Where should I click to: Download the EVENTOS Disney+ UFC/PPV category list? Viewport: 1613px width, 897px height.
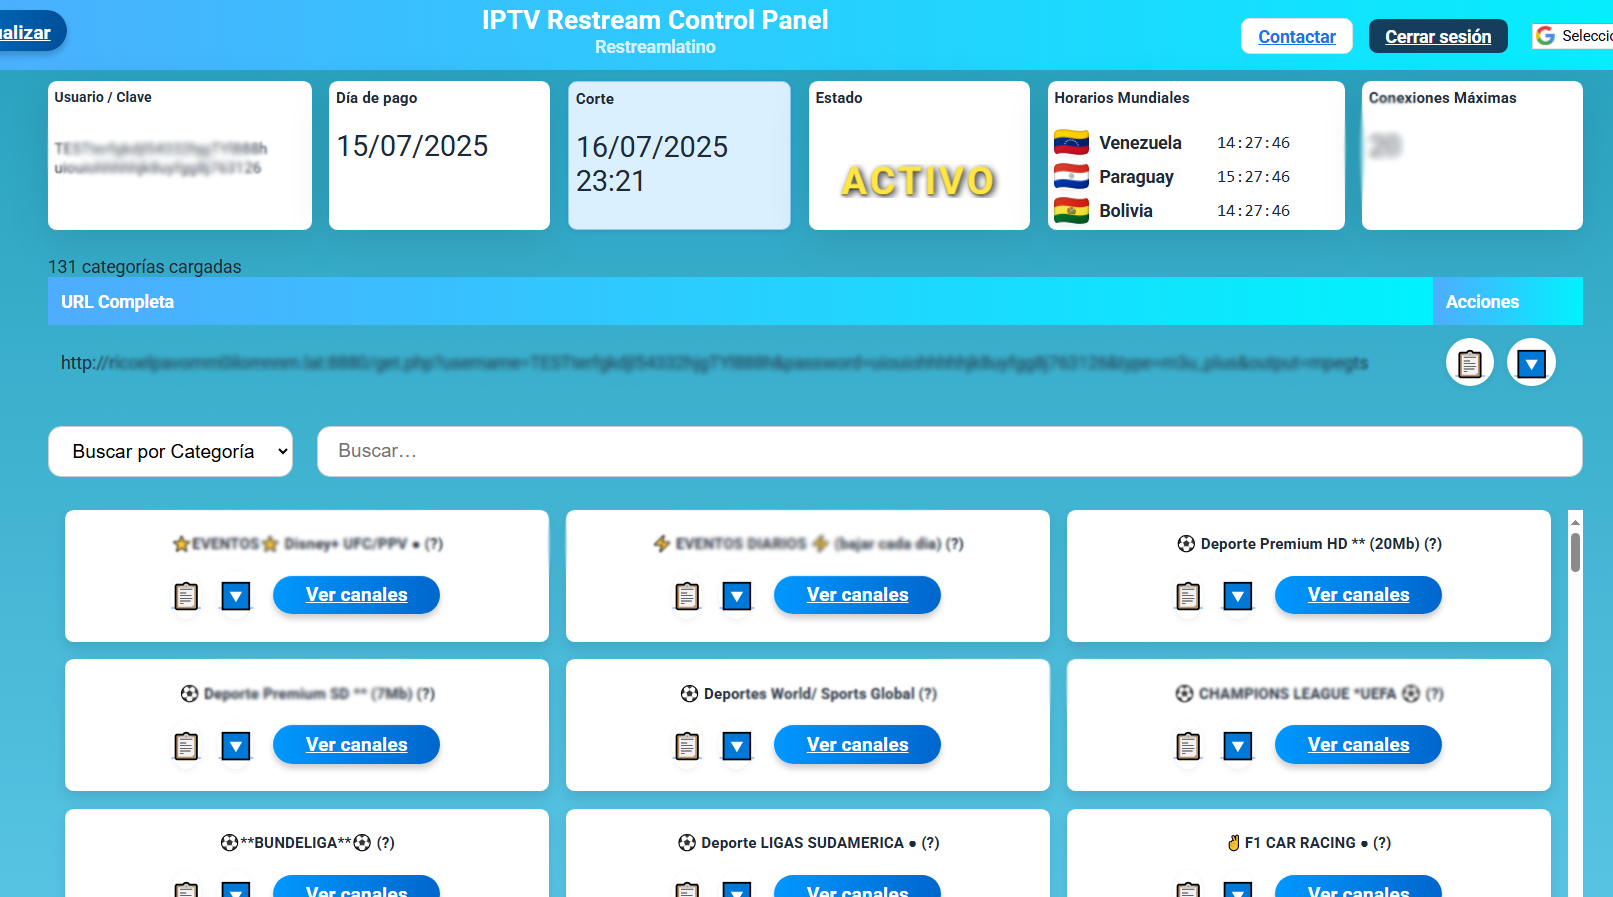[236, 596]
